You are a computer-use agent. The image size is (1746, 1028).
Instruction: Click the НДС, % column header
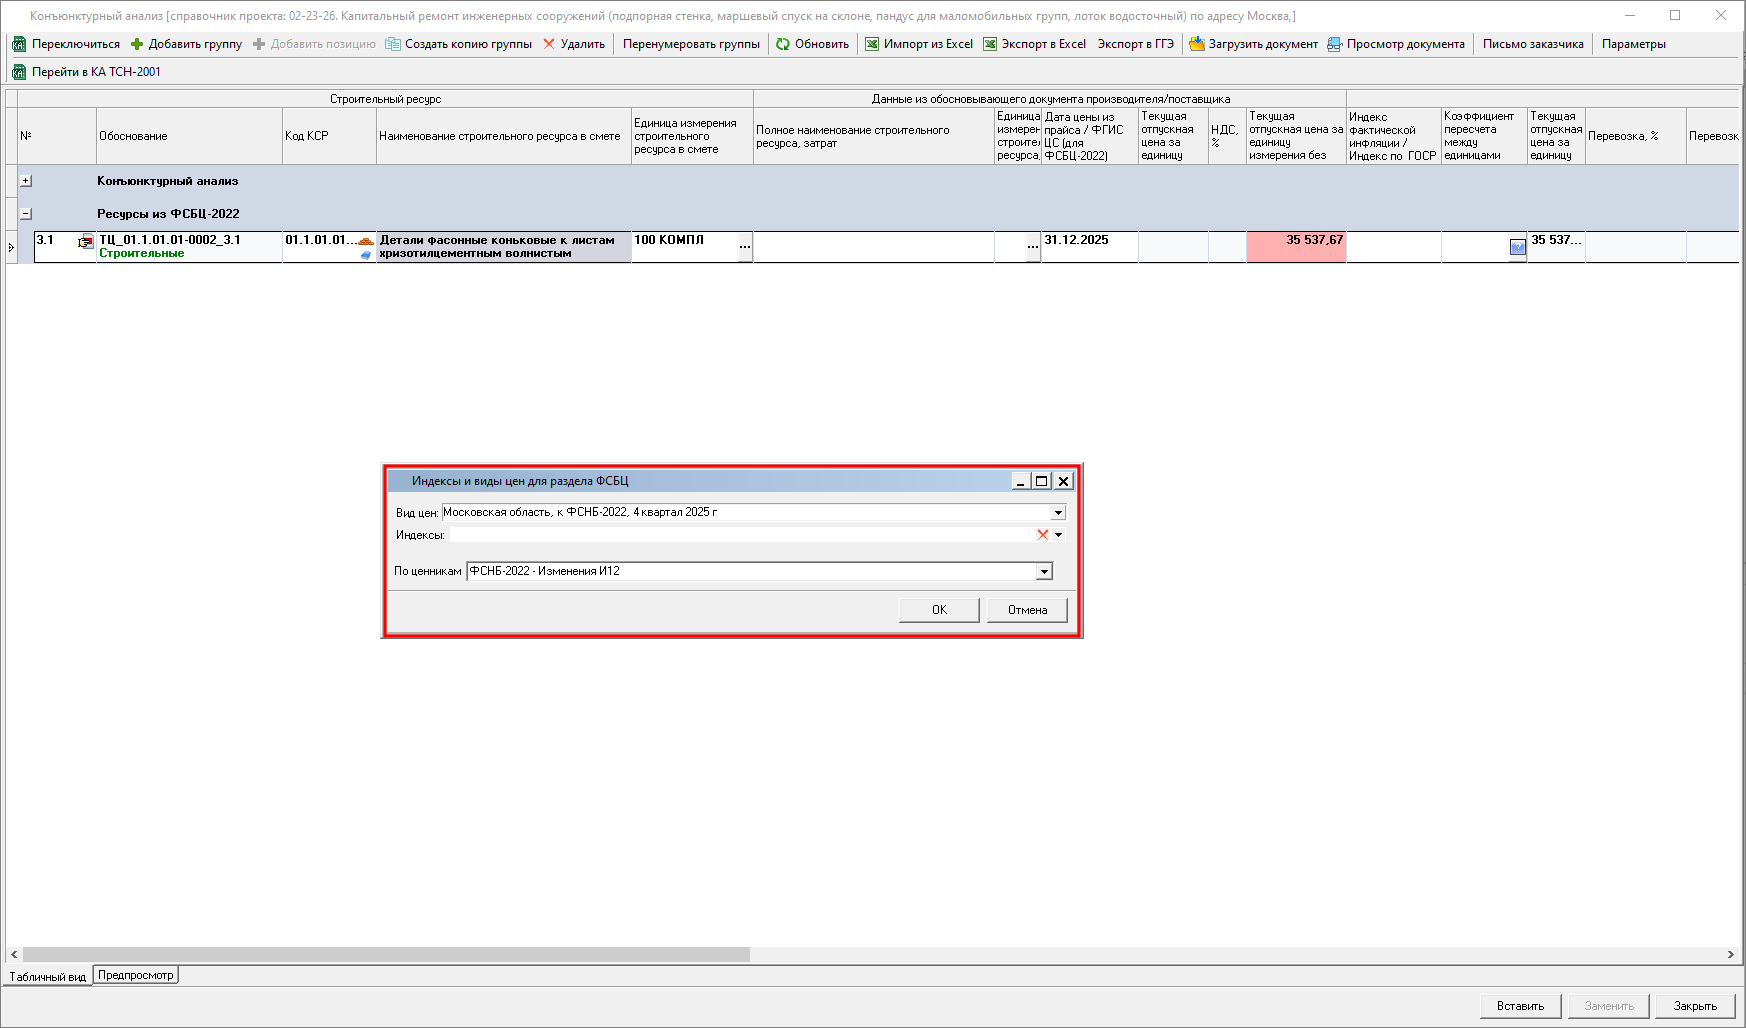(x=1227, y=136)
